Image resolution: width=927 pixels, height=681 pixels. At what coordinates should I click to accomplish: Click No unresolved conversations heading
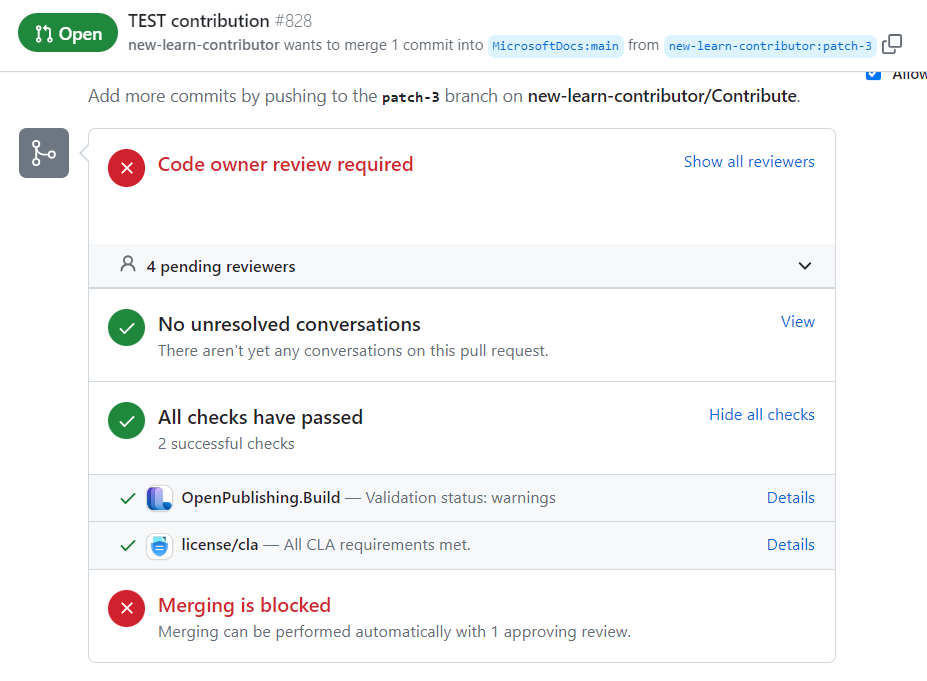(x=289, y=324)
